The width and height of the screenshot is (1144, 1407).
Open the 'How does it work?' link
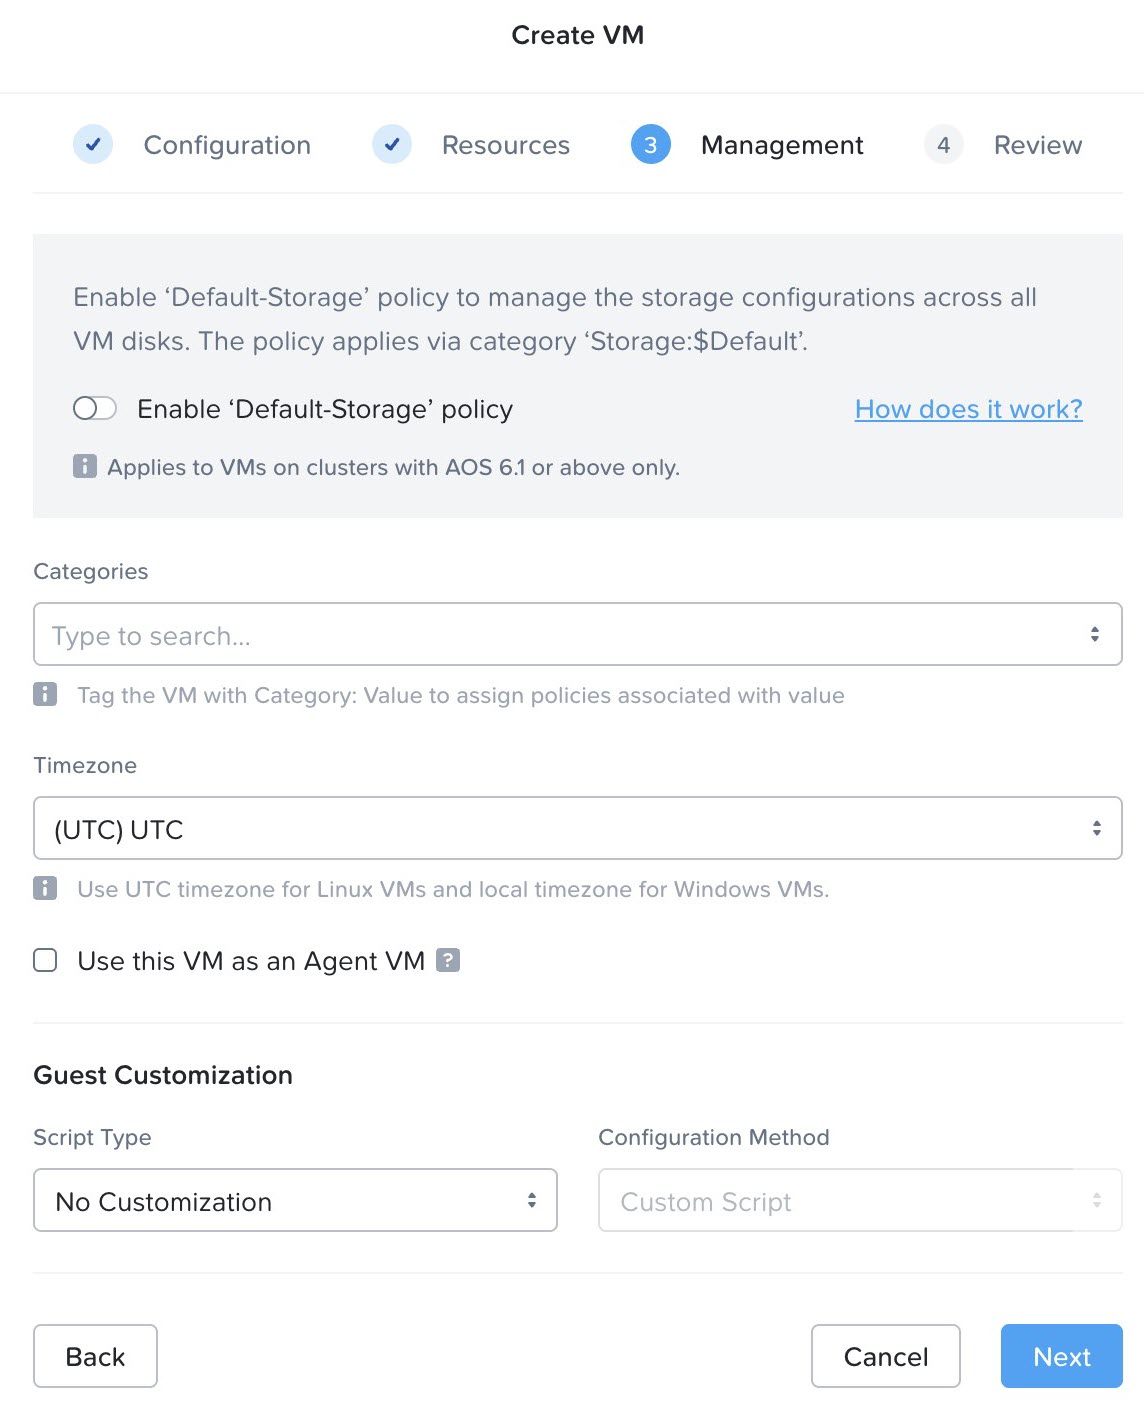point(968,409)
